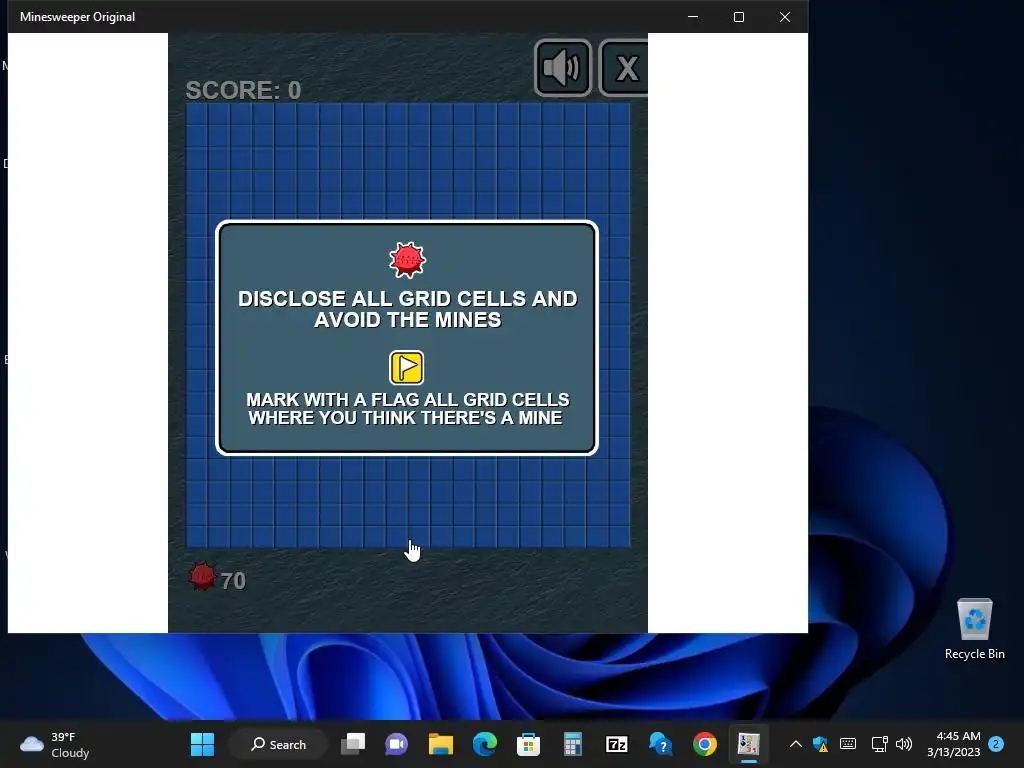Open the Windows Start menu
Screen dimensions: 1024x768
(x=202, y=744)
